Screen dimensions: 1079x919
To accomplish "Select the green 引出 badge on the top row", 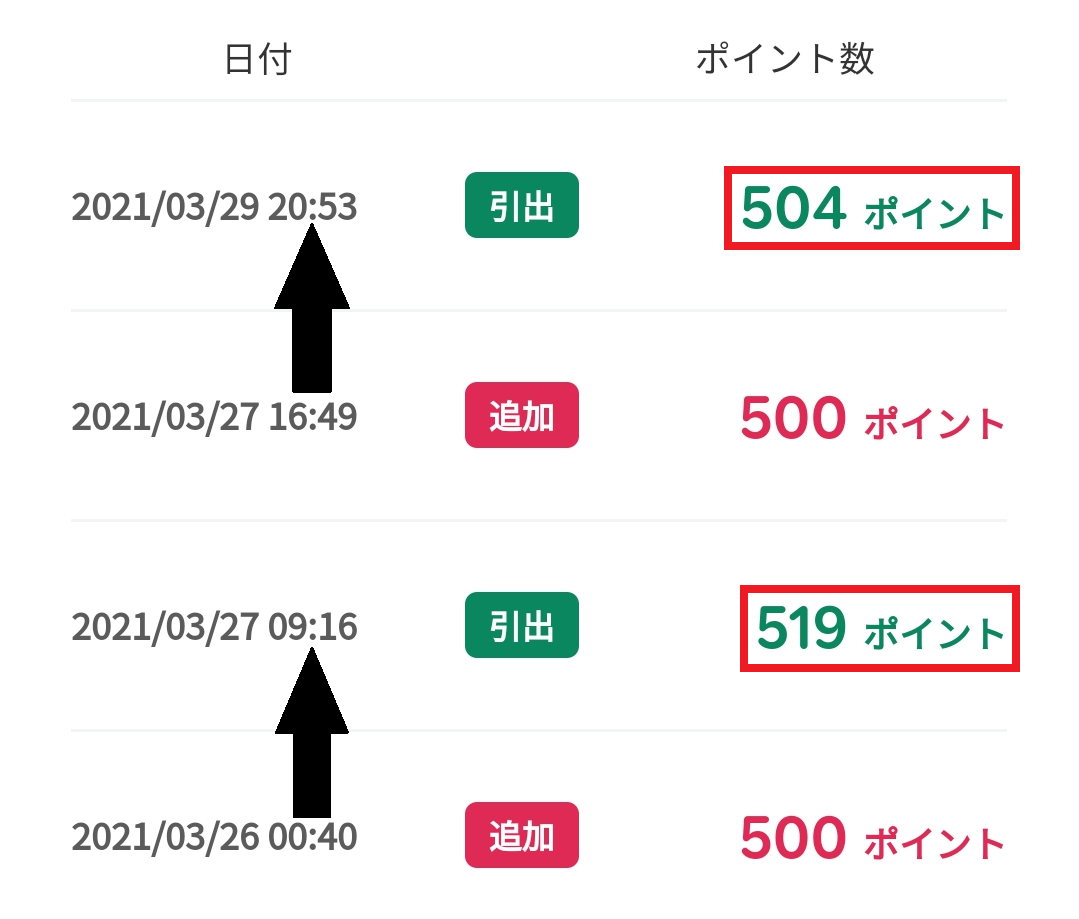I will pyautogui.click(x=521, y=205).
